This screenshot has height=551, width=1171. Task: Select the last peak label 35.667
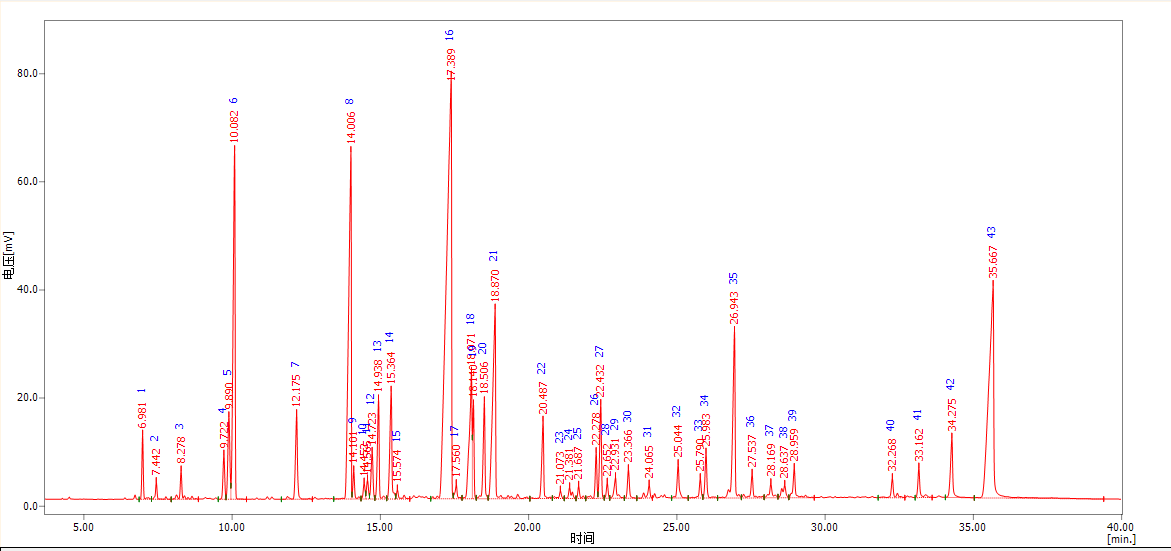pos(993,261)
